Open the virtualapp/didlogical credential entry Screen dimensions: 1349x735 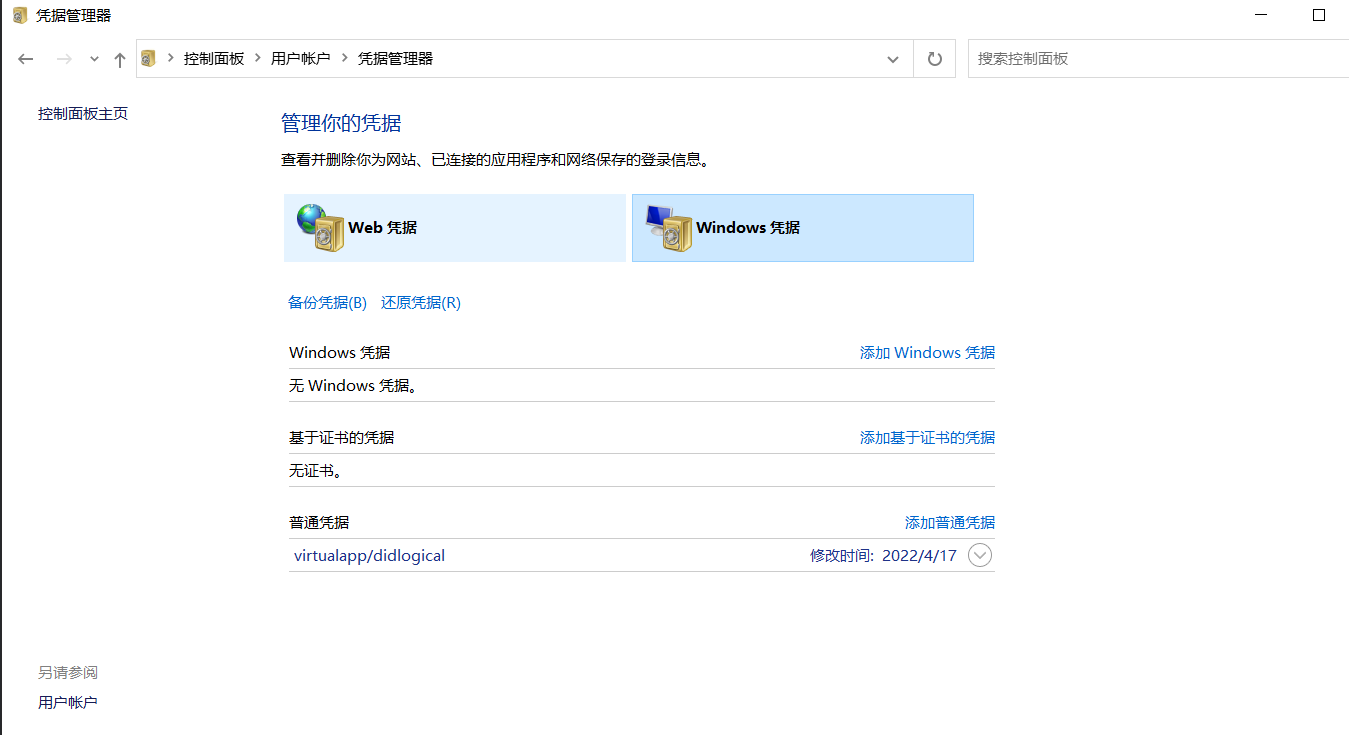[x=642, y=555]
